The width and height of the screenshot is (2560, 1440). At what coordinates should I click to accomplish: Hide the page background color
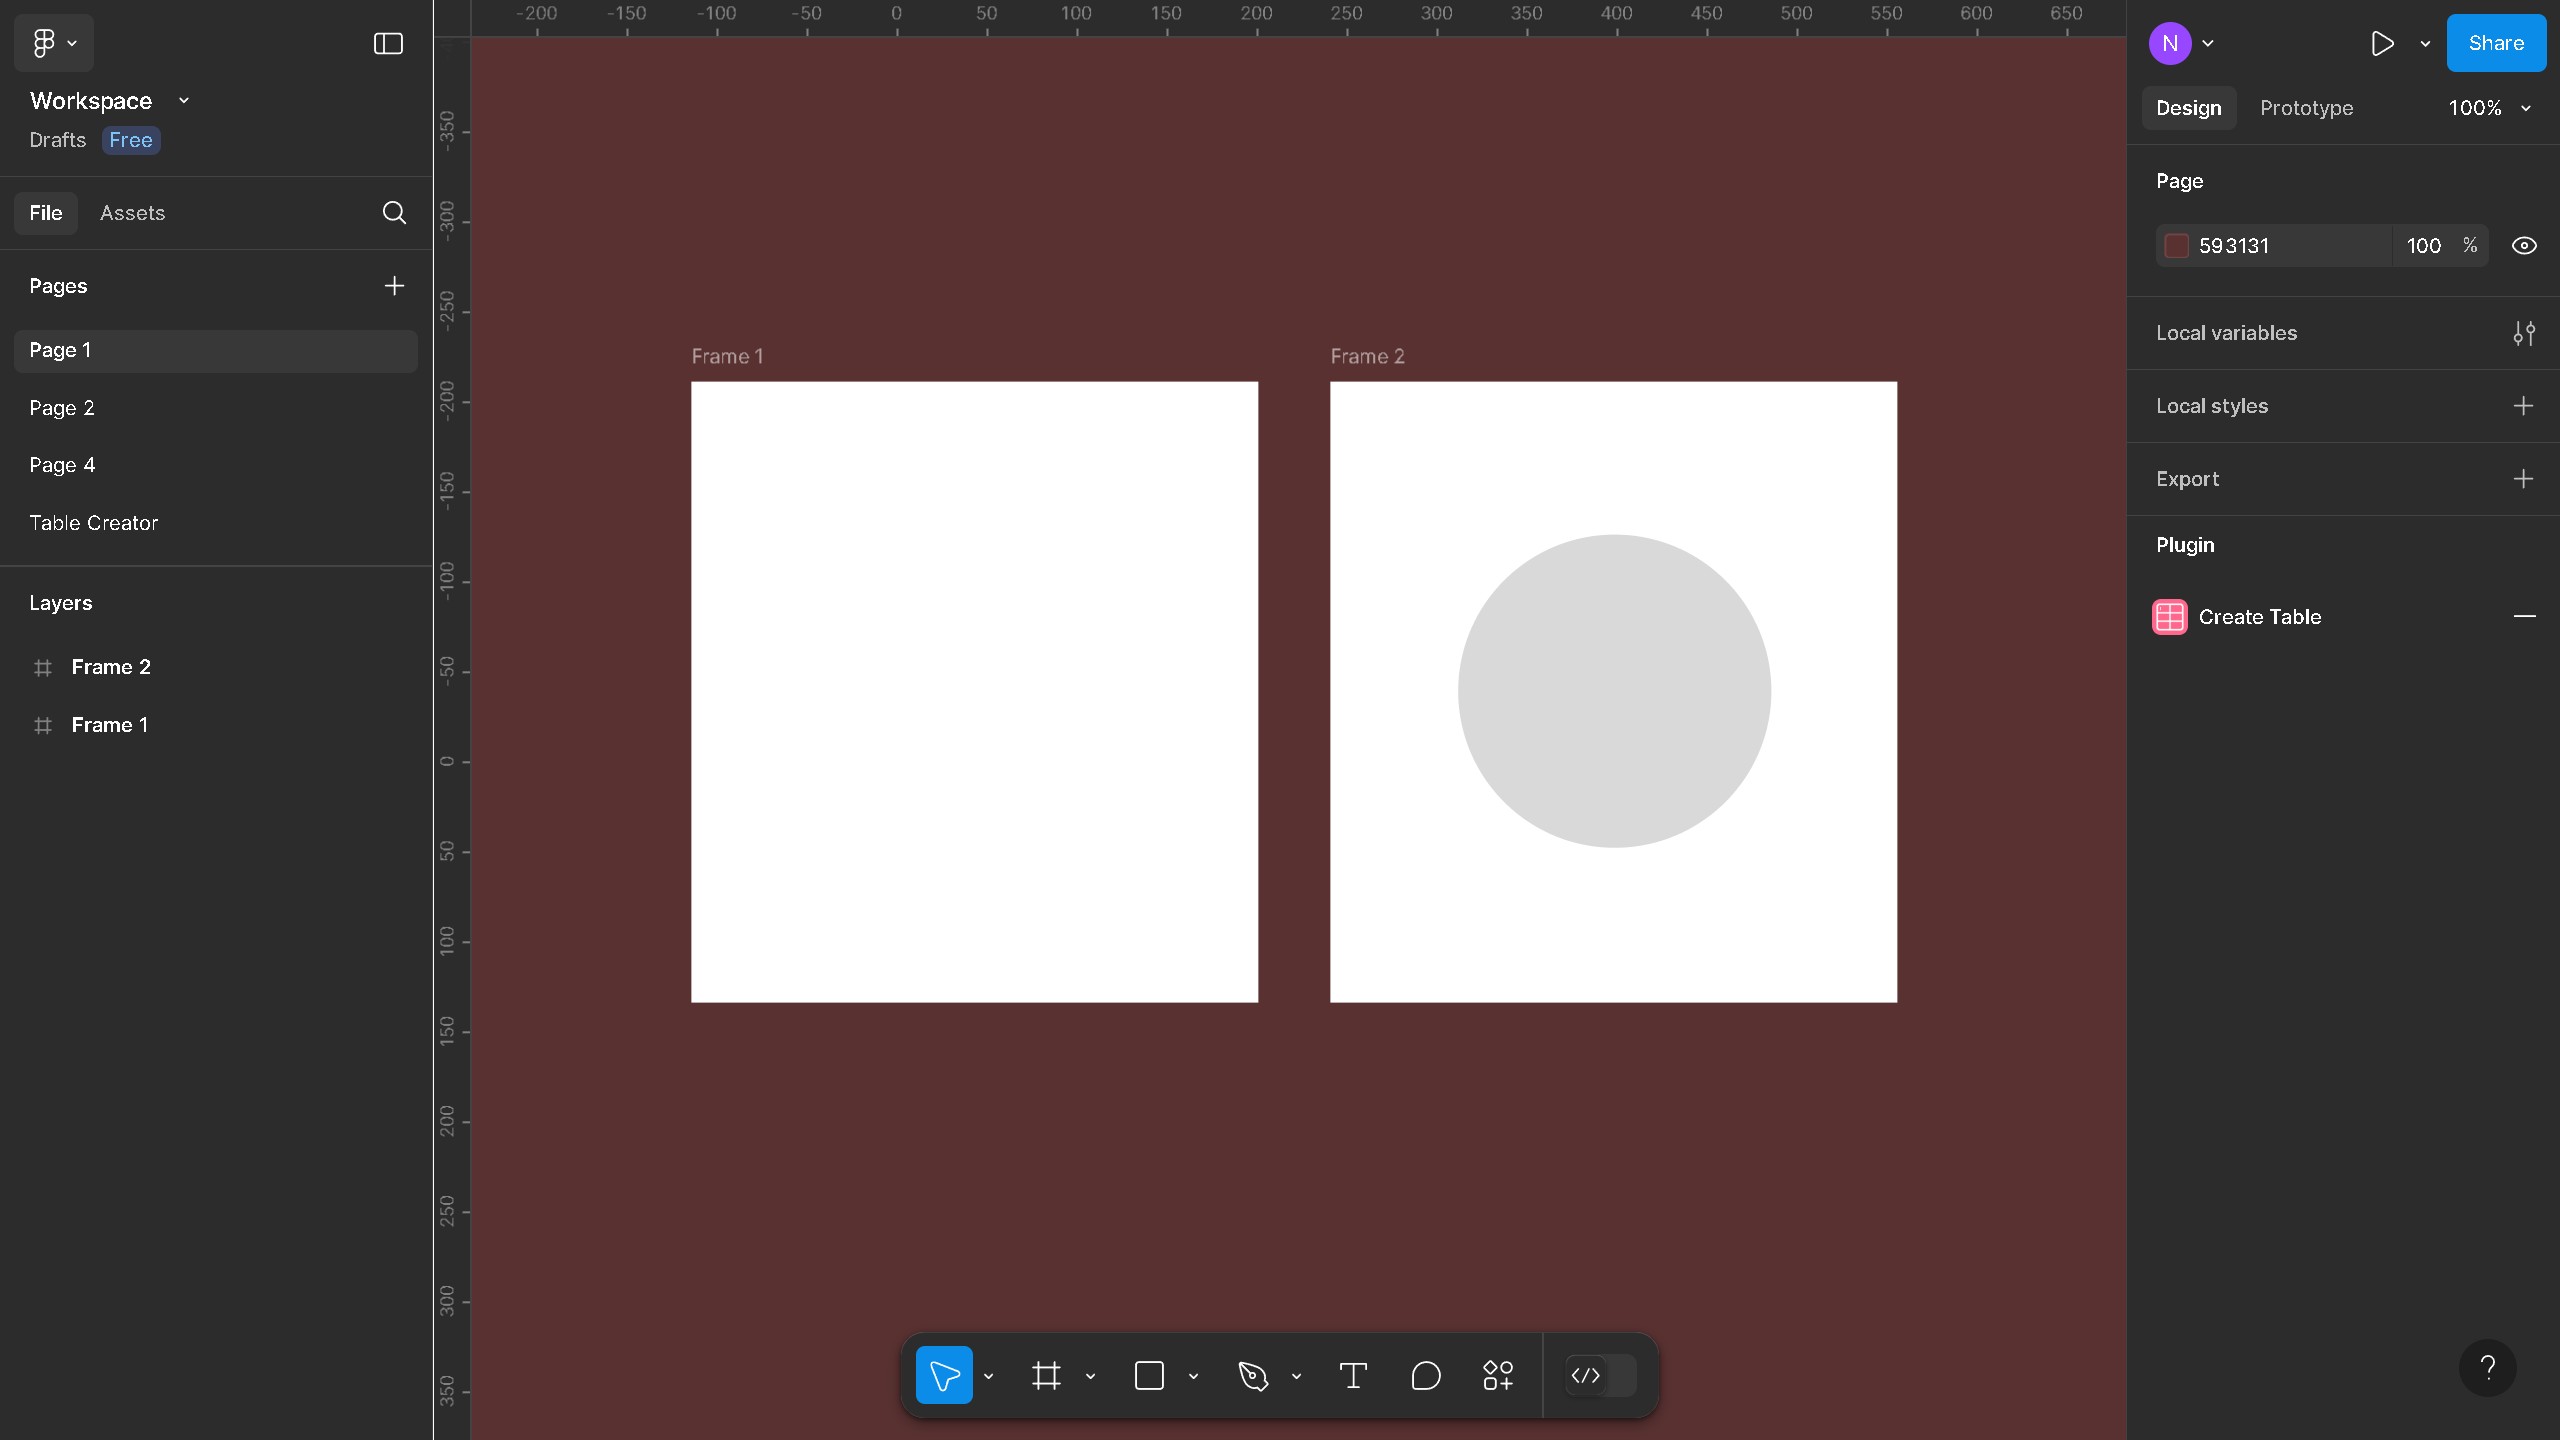click(2524, 245)
